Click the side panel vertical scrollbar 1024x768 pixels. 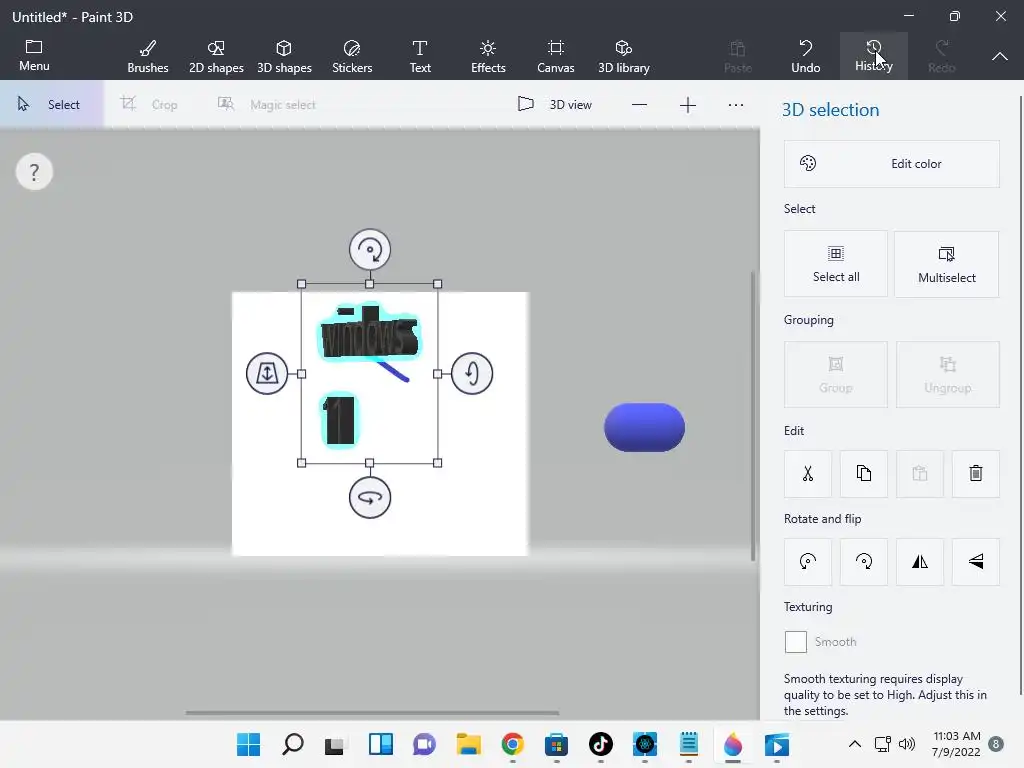(x=1020, y=395)
